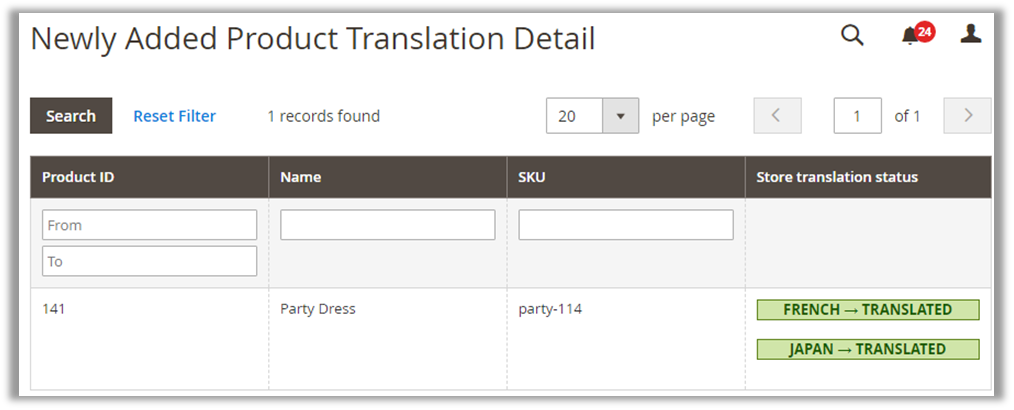Open the magnifier search icon in header
The width and height of the screenshot is (1014, 410).
pyautogui.click(x=851, y=36)
